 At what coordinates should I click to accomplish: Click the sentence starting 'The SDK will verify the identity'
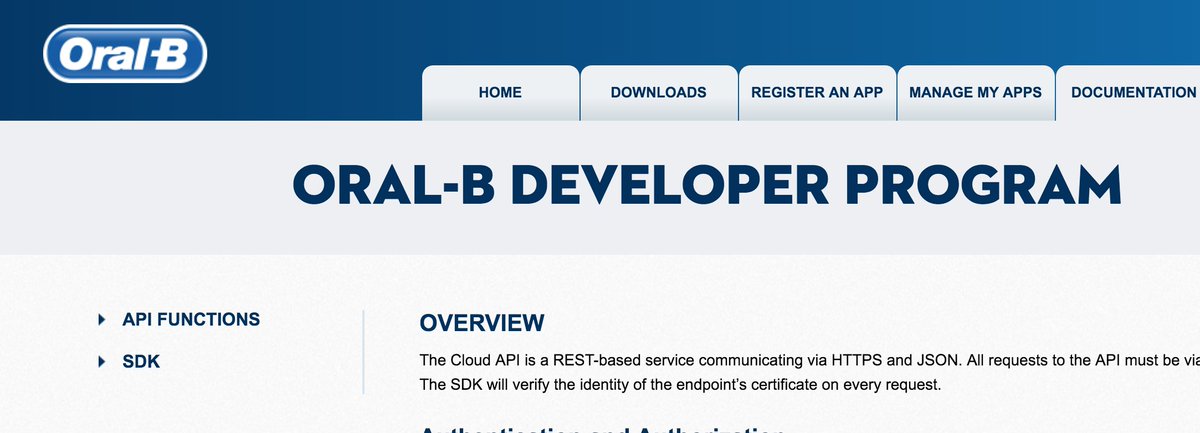coord(680,385)
